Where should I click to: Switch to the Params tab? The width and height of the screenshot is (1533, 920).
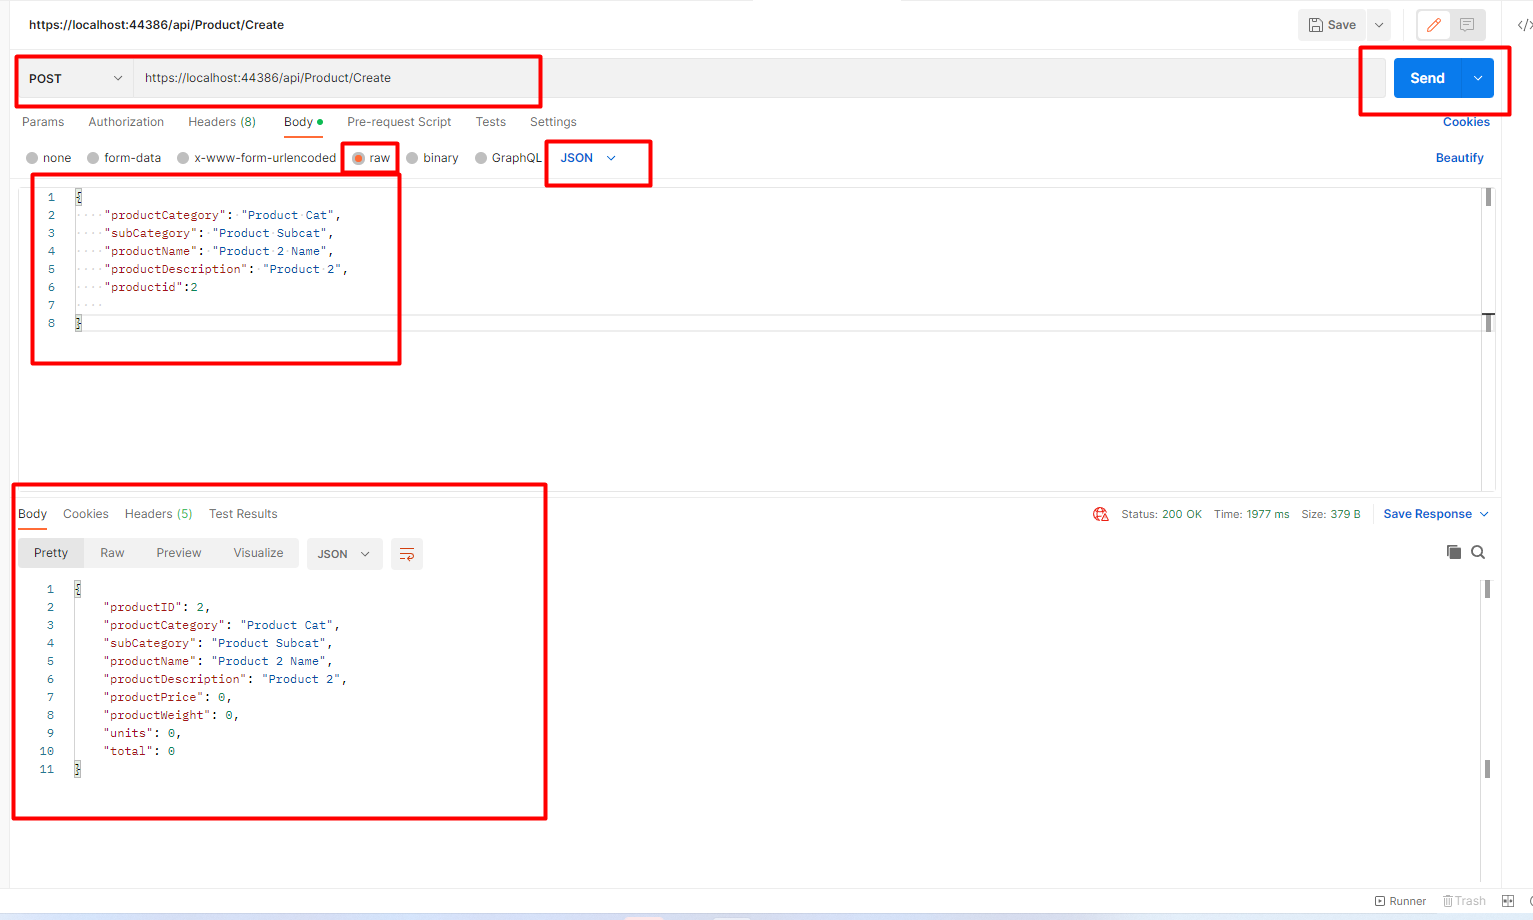coord(43,122)
